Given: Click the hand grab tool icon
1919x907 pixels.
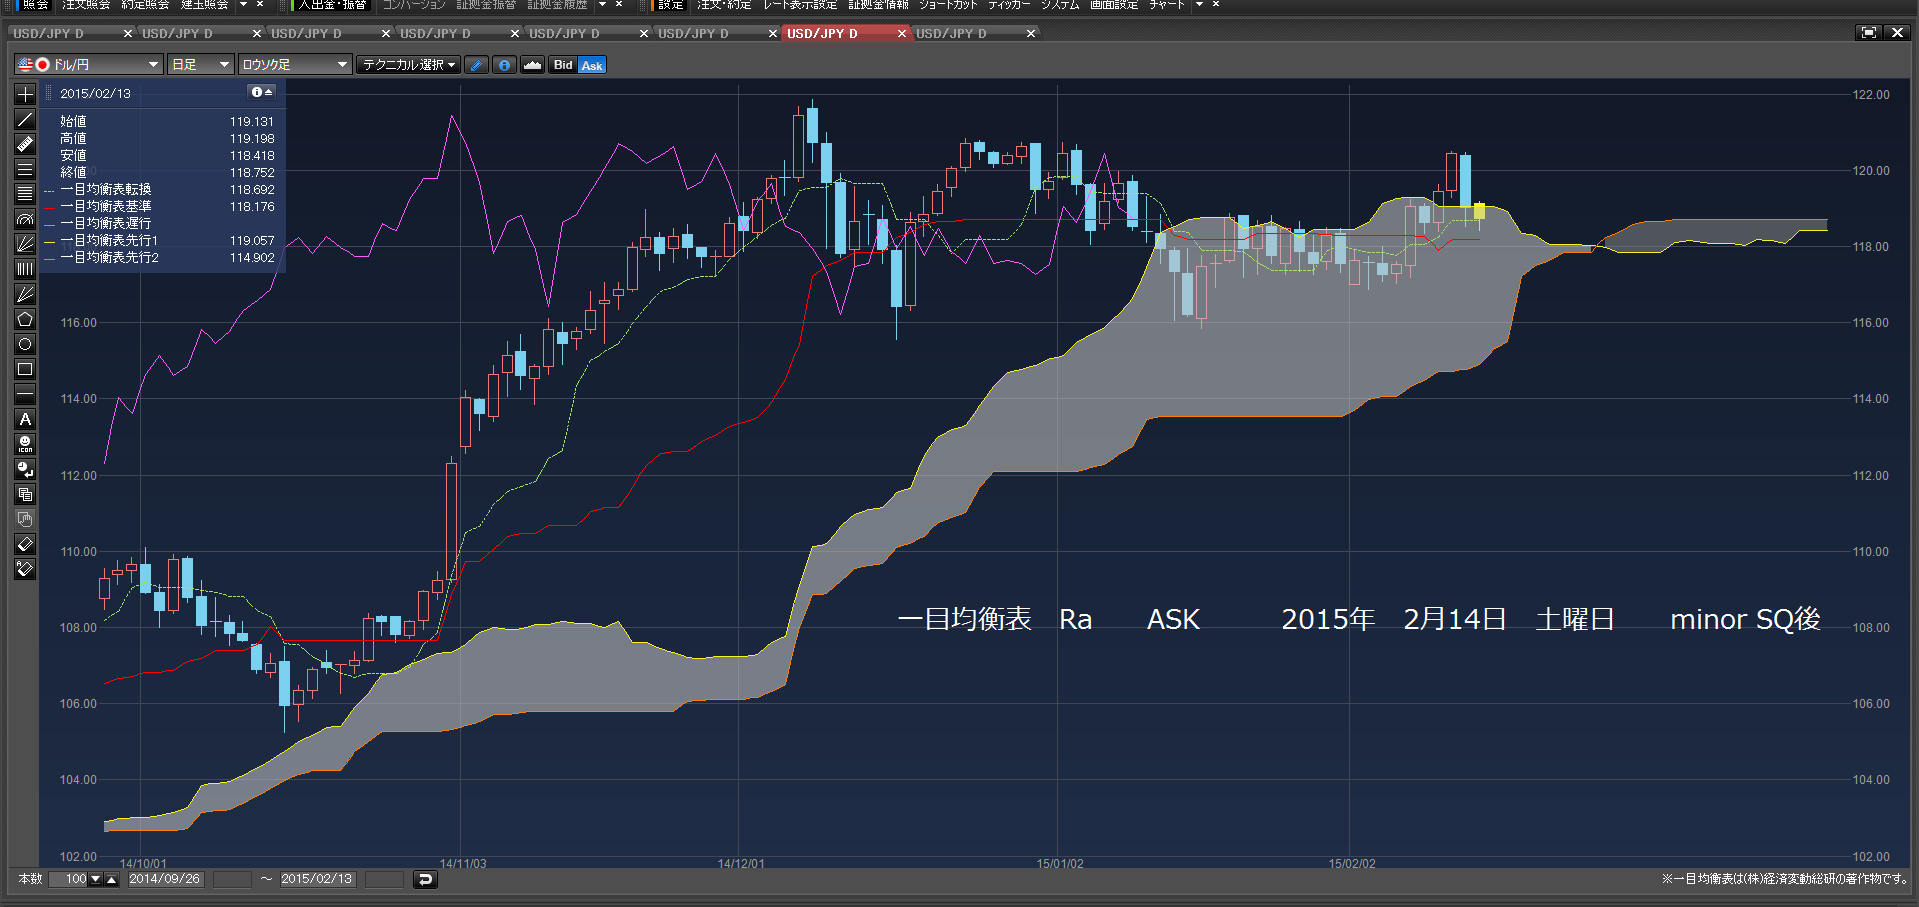Looking at the screenshot, I should [25, 519].
